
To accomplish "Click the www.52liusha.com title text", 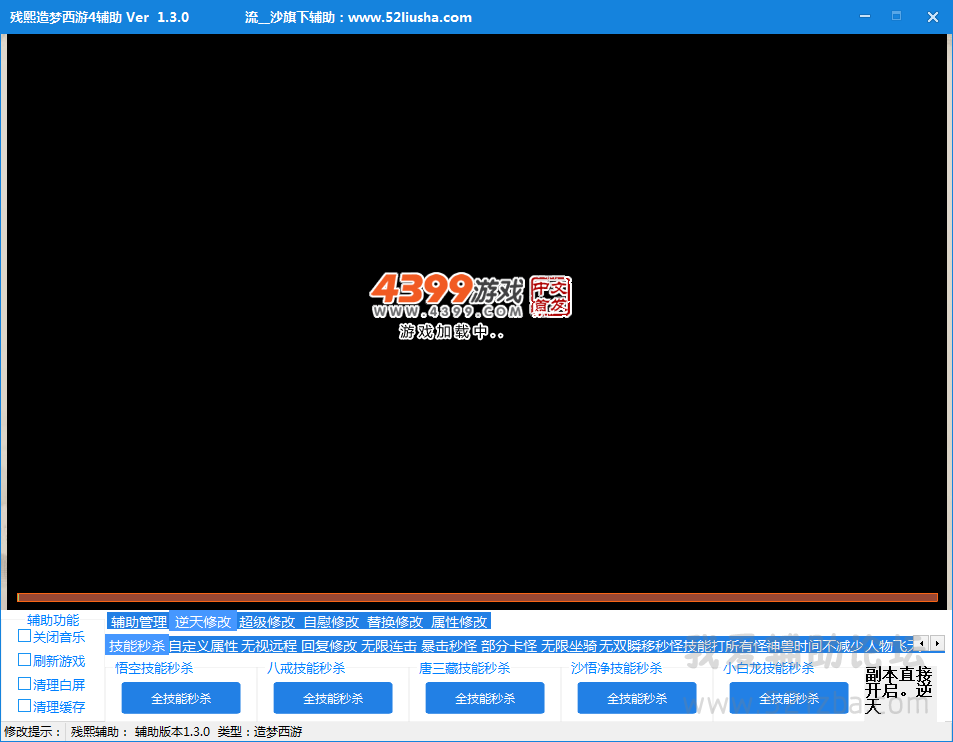I will click(410, 17).
